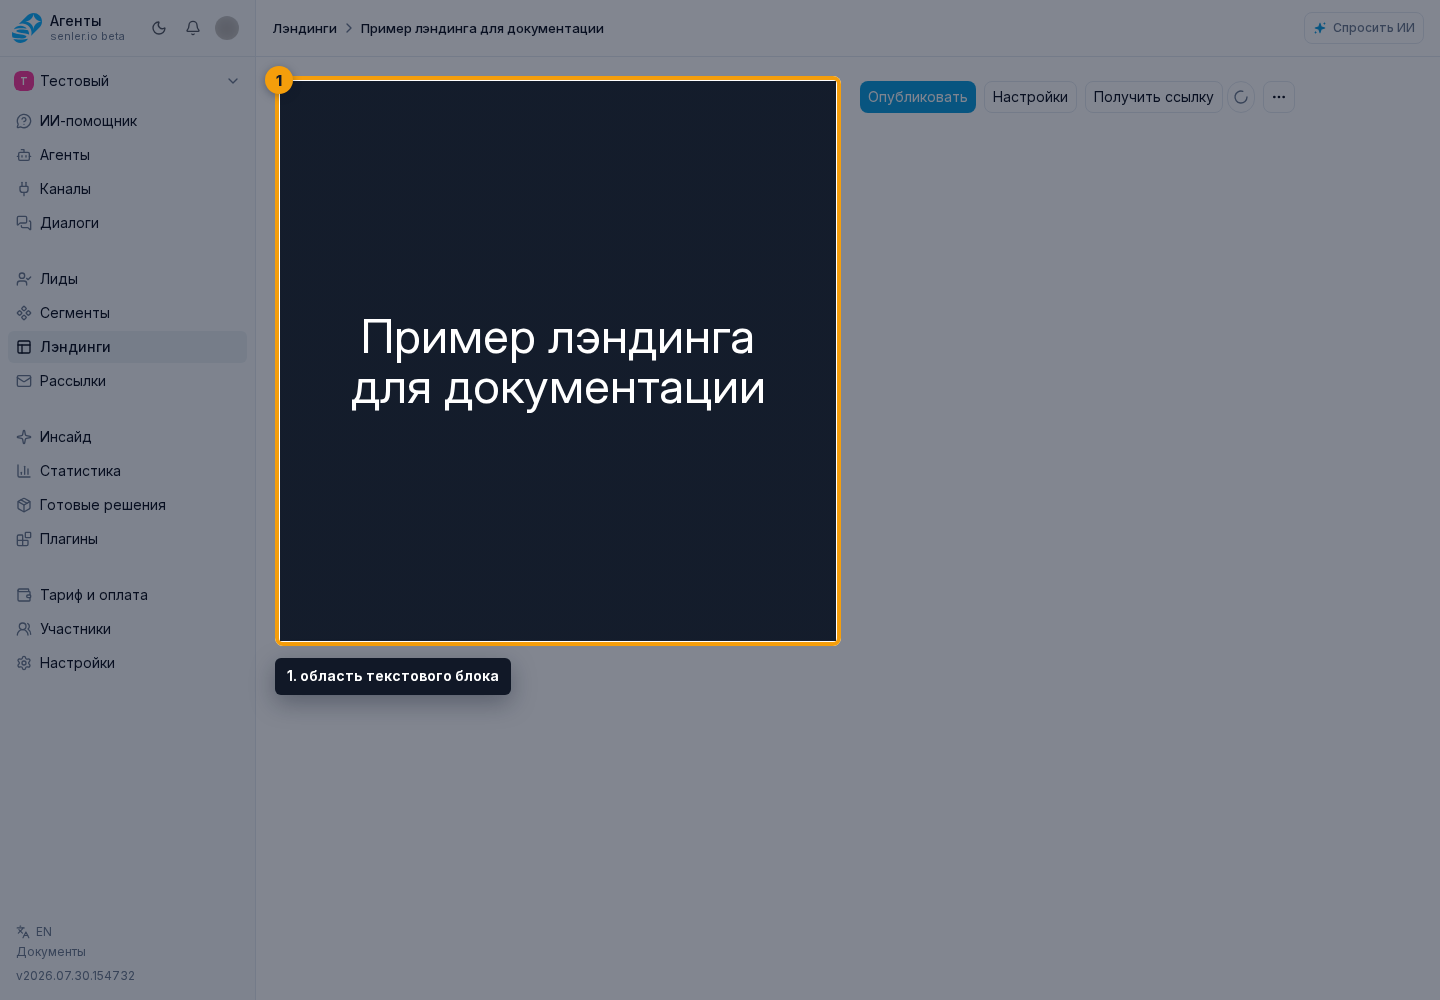The height and width of the screenshot is (1000, 1440).
Task: Click the Тестовый workspace T badge
Action: pyautogui.click(x=24, y=81)
